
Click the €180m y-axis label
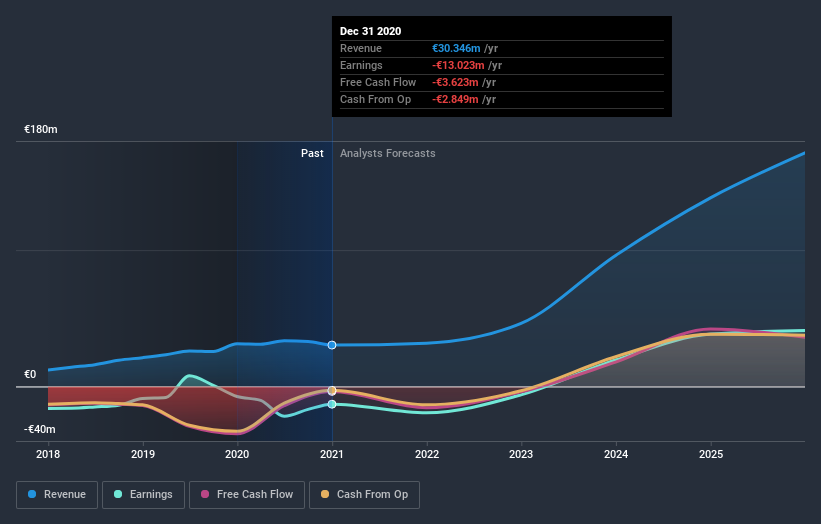point(41,129)
